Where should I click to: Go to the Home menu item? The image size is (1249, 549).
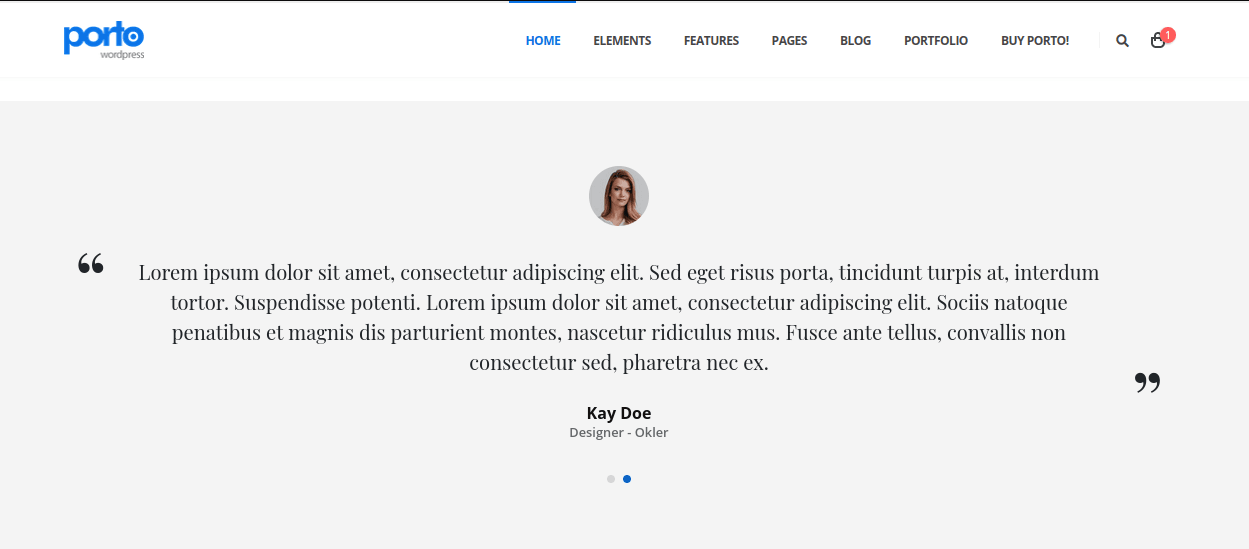pos(543,41)
